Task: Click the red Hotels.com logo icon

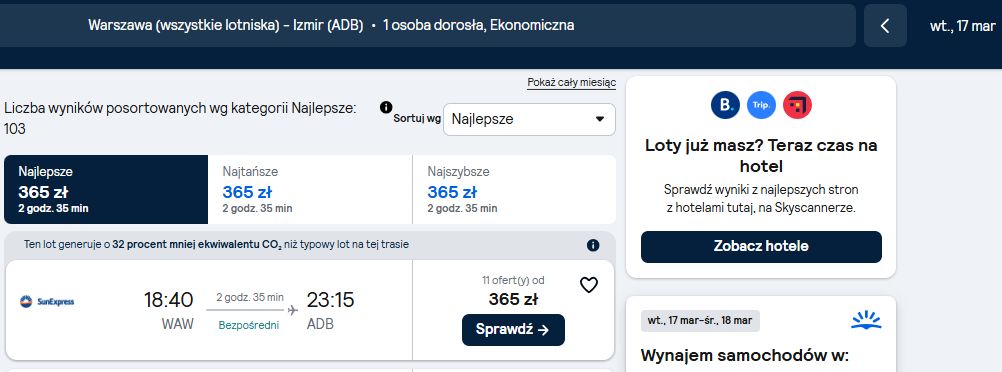Action: [797, 105]
